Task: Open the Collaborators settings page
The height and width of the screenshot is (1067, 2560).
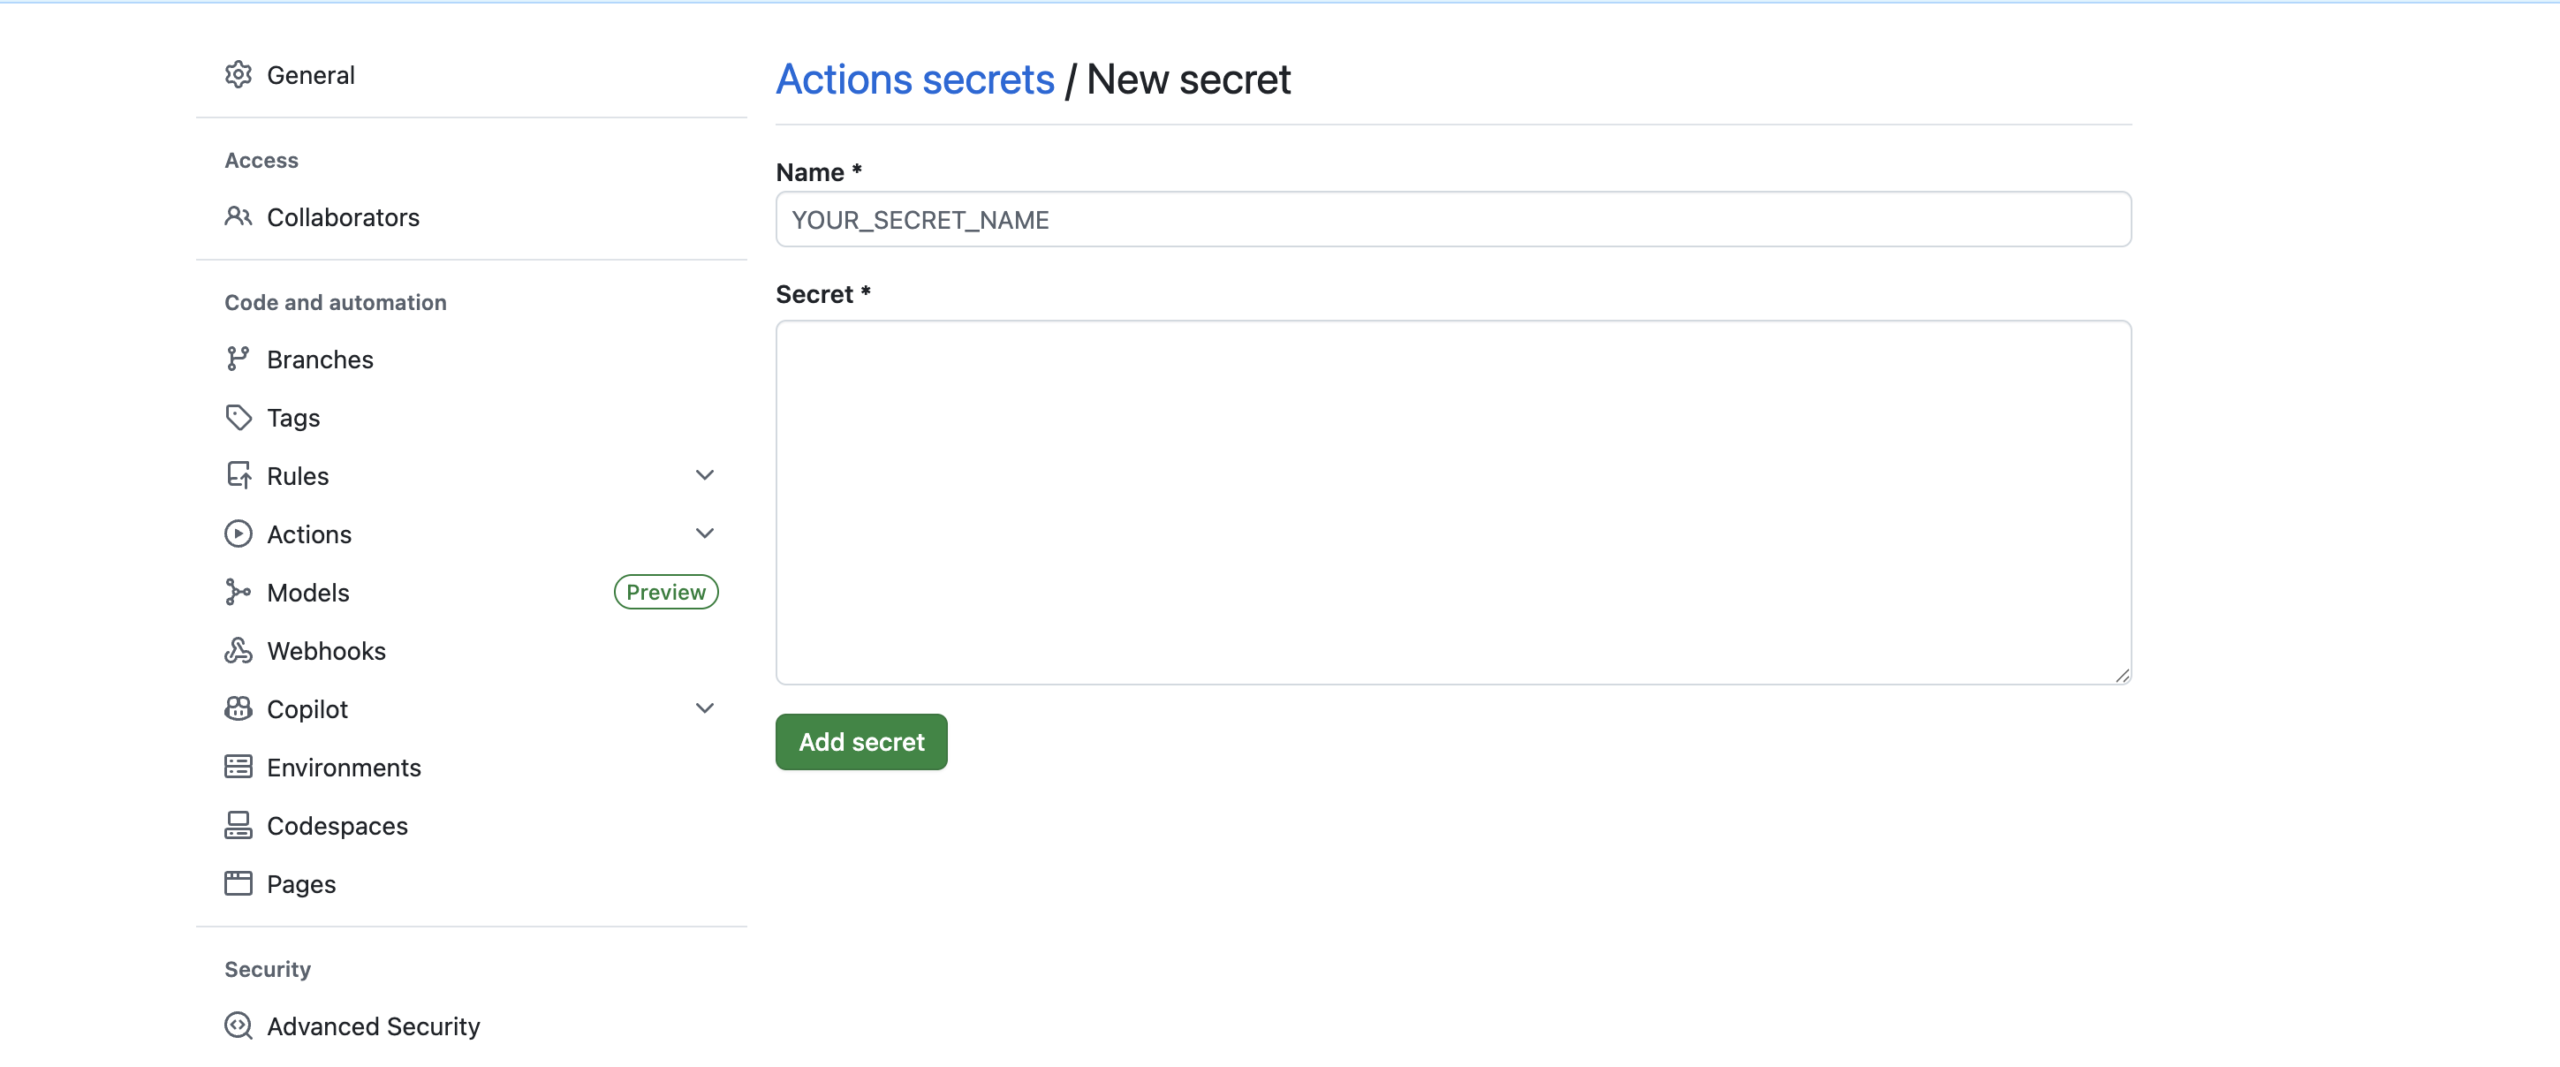Action: pos(343,217)
